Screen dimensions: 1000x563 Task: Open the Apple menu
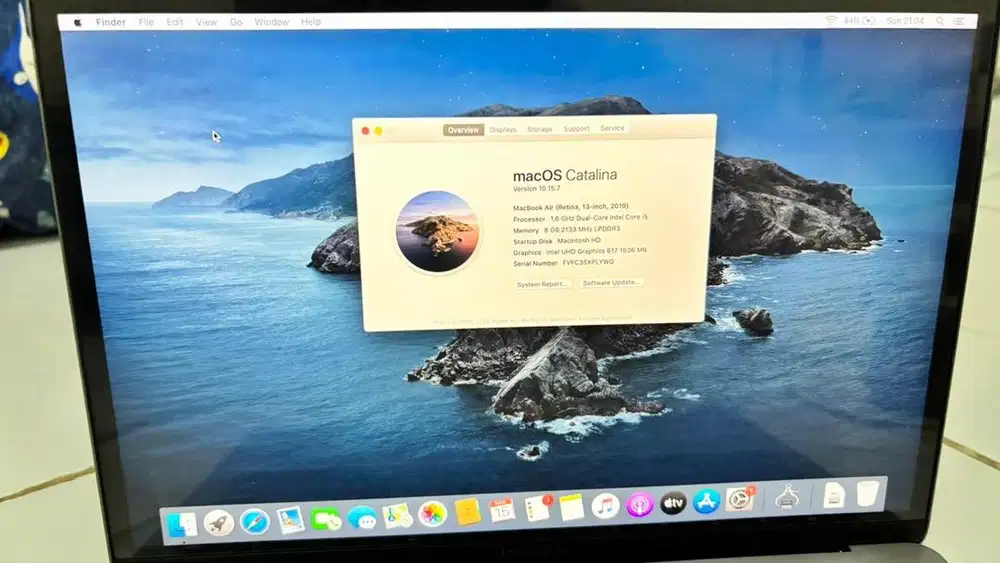click(x=78, y=22)
